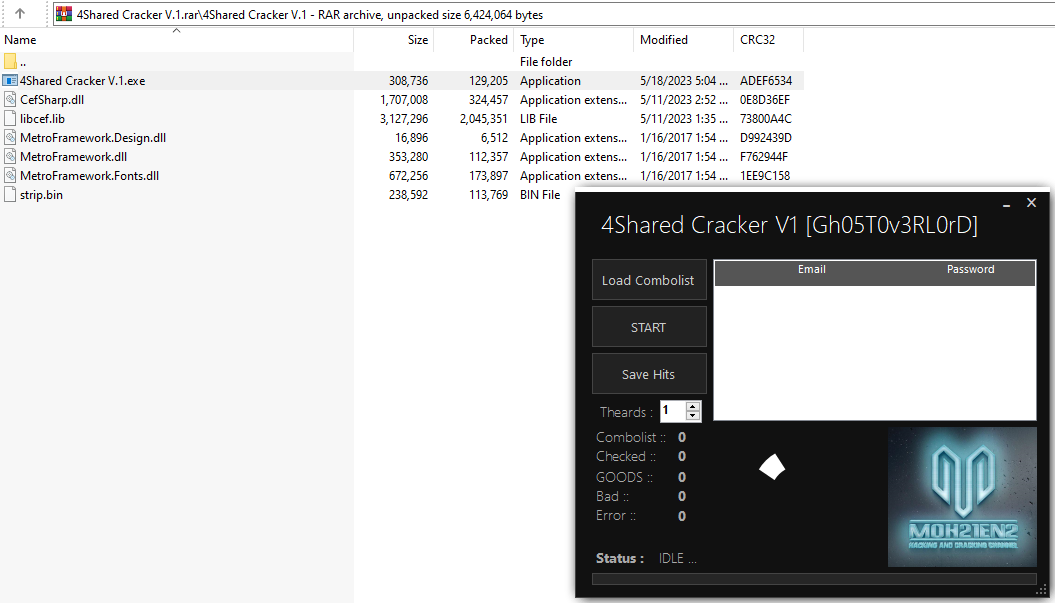Click the Theards number input field
Viewport: 1055px width, 603px height.
pyautogui.click(x=673, y=411)
